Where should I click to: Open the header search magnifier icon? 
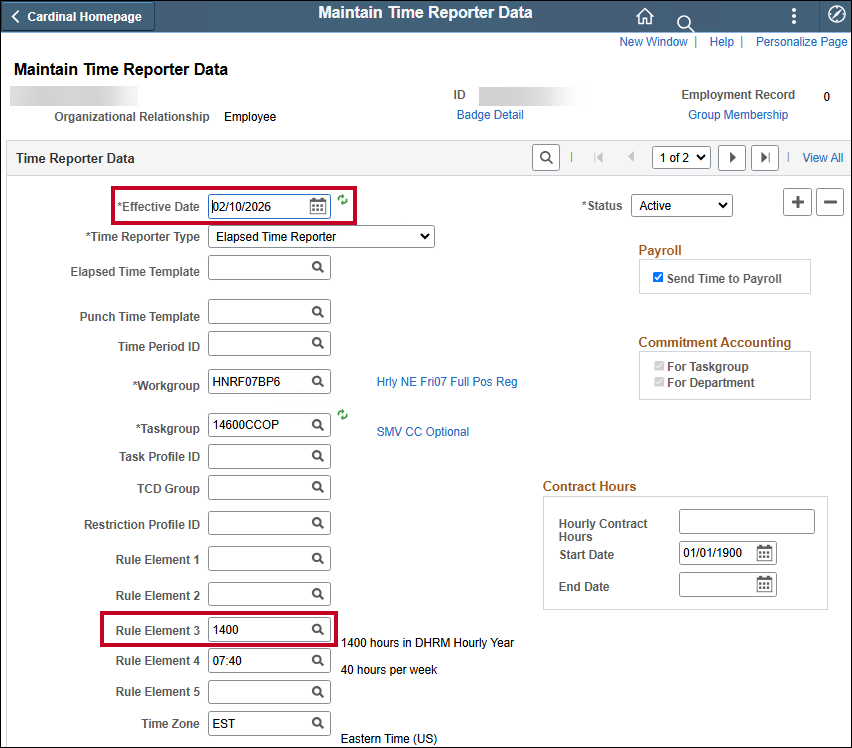pos(685,23)
